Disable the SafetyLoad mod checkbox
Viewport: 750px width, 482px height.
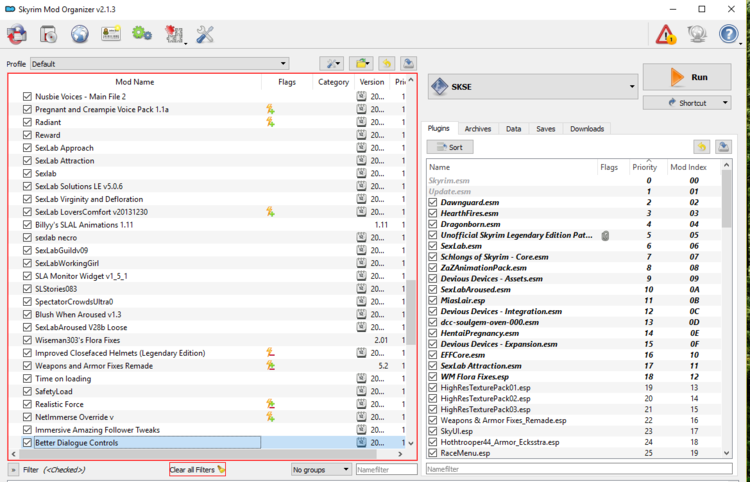[27, 392]
